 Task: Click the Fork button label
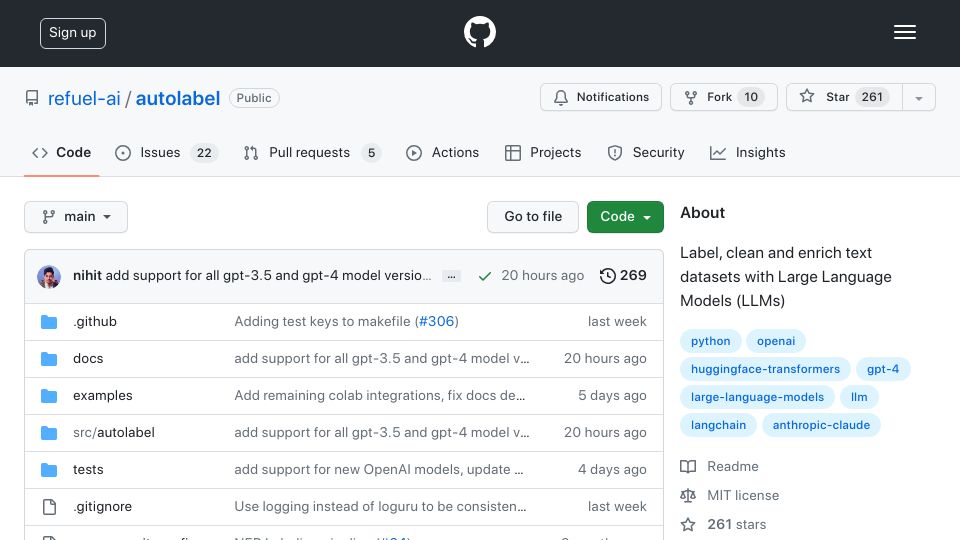coord(719,97)
